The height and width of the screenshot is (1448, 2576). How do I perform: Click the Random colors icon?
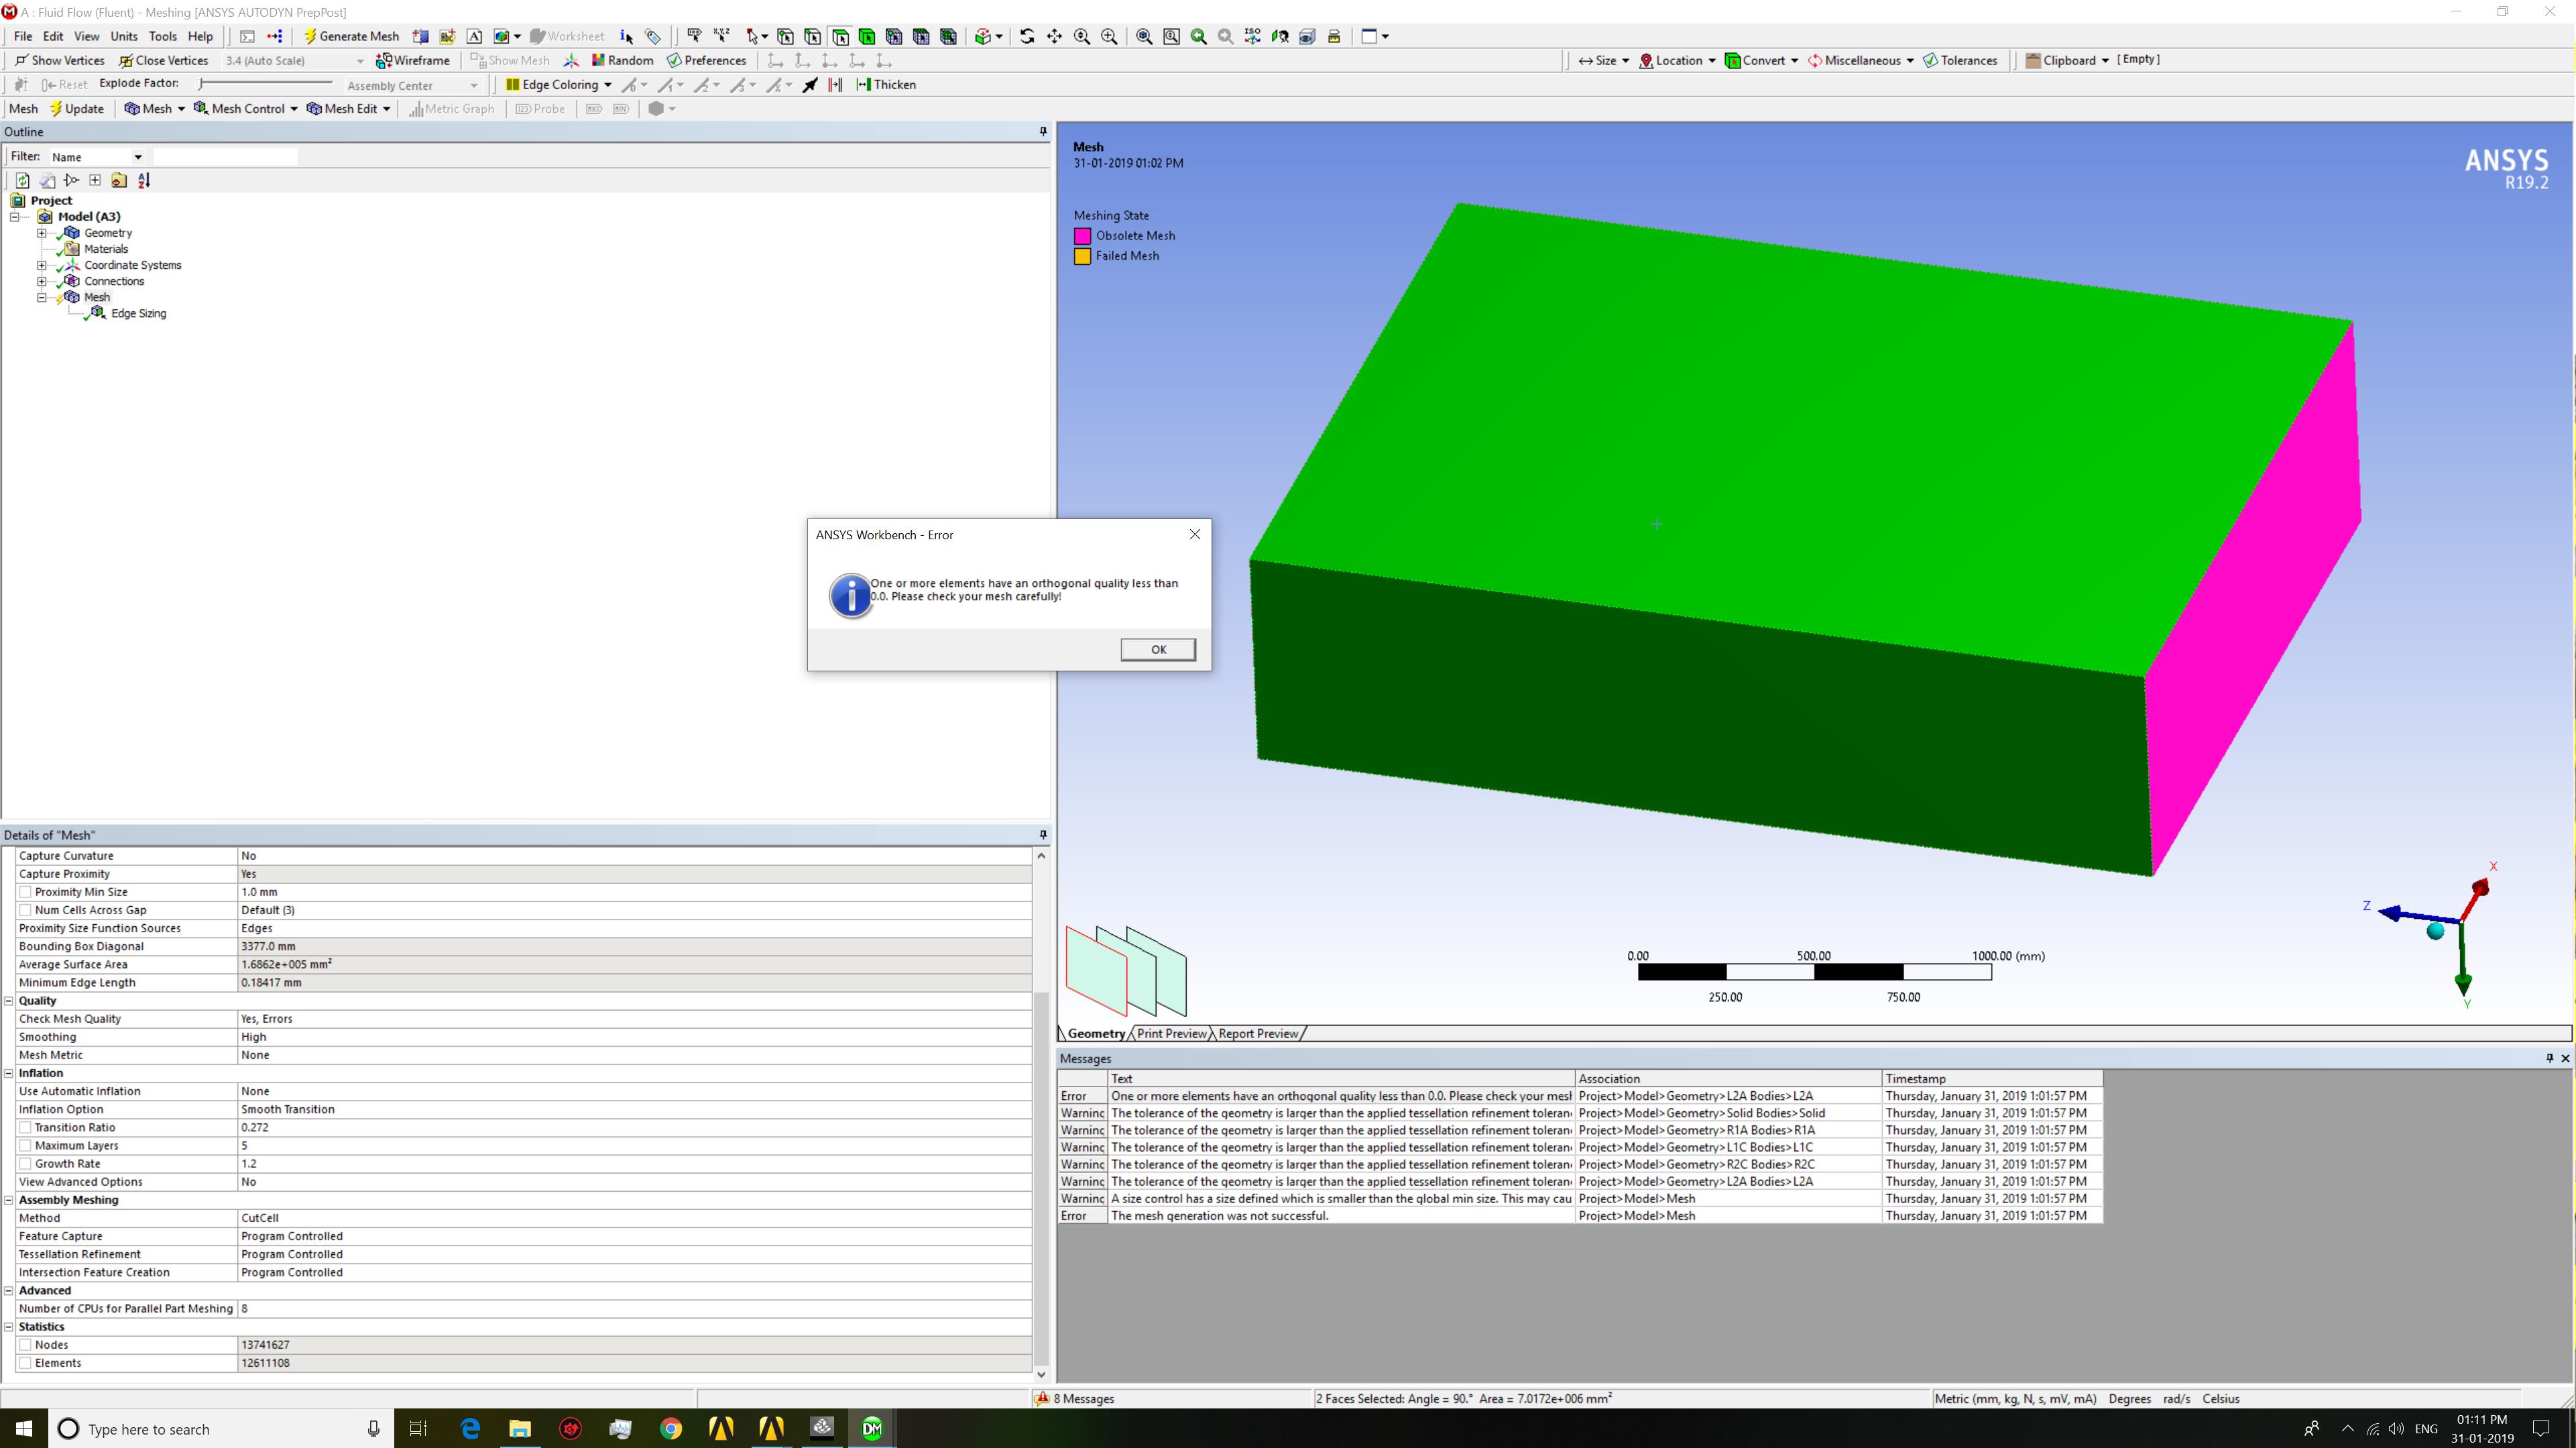(622, 60)
